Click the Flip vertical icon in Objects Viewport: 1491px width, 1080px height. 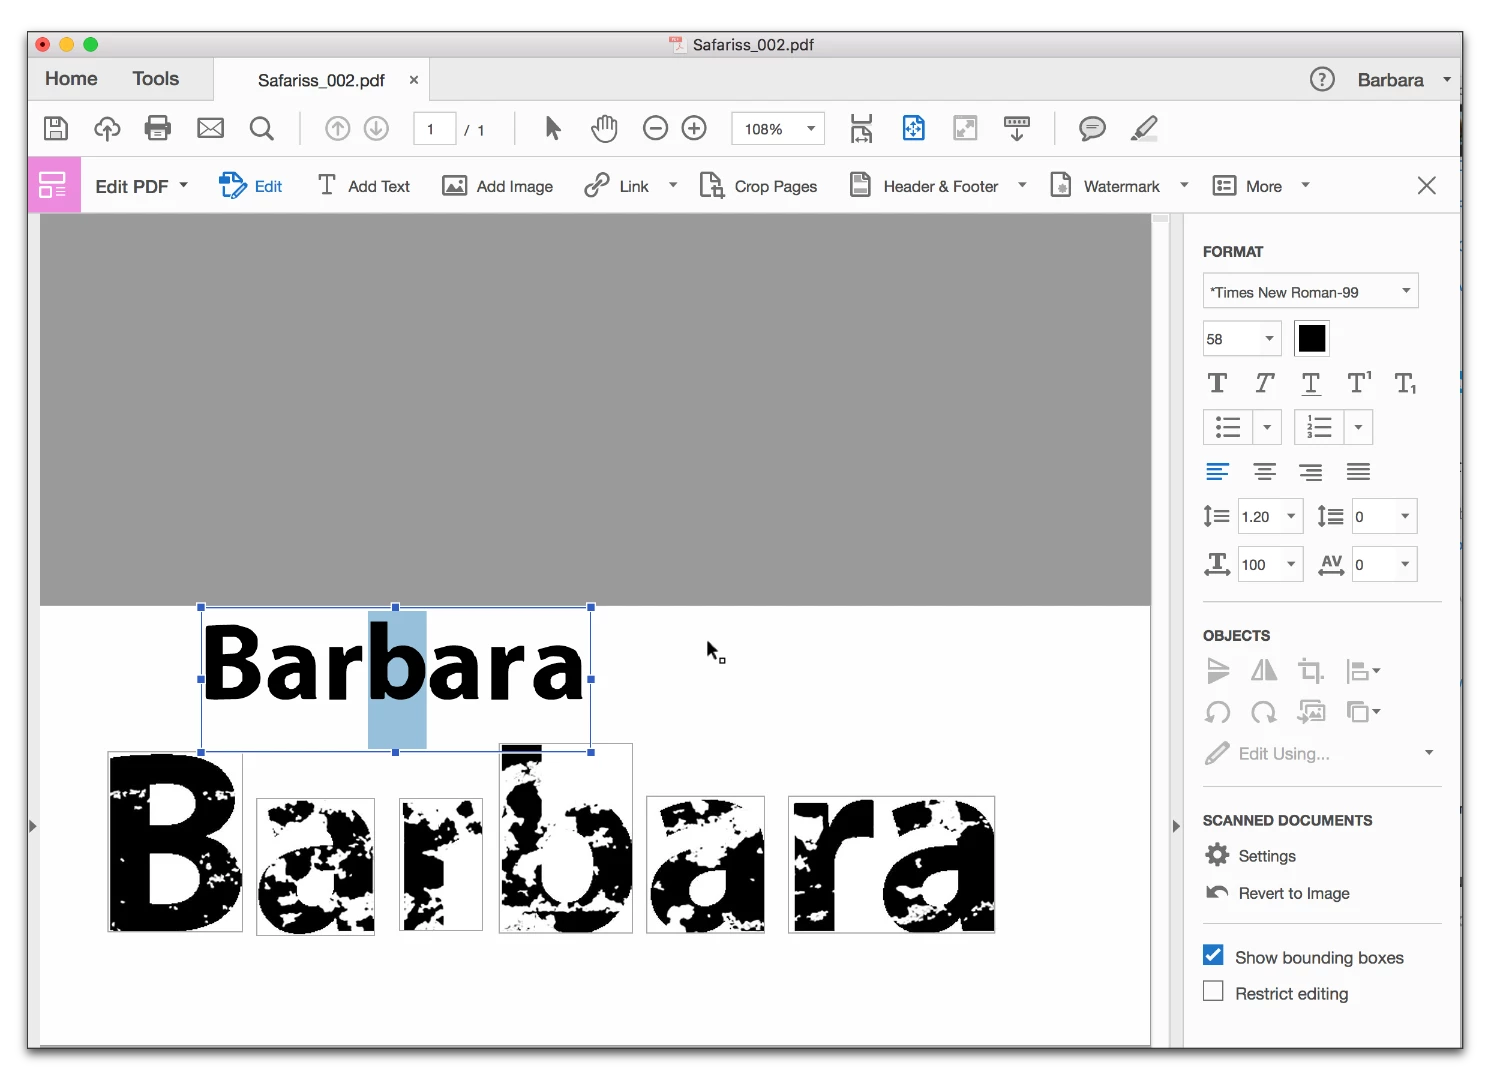coord(1217,670)
